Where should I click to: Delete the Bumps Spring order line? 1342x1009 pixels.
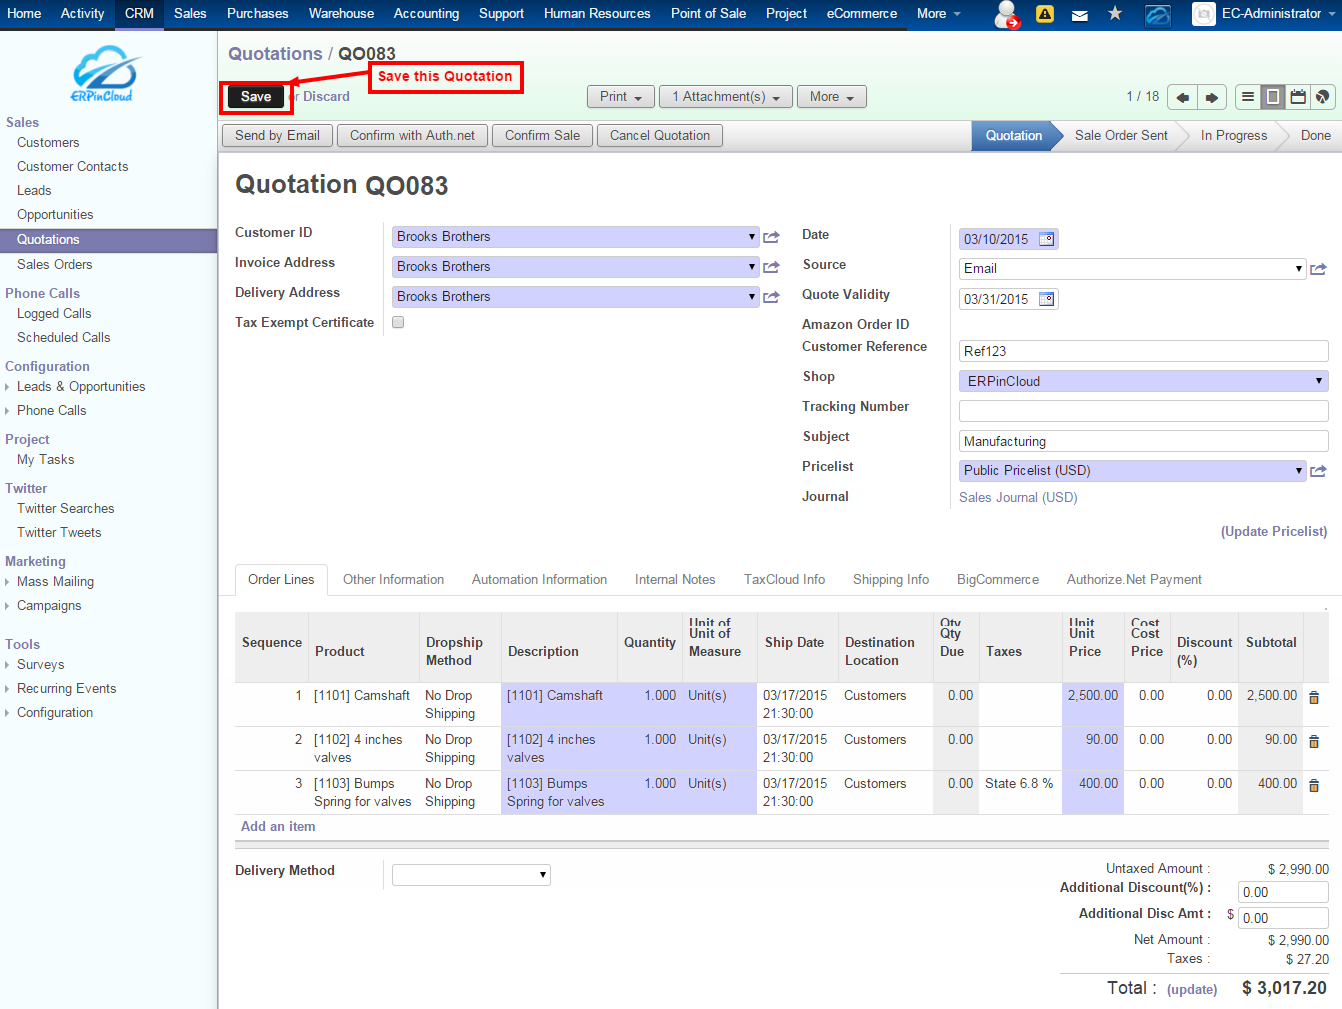point(1314,786)
